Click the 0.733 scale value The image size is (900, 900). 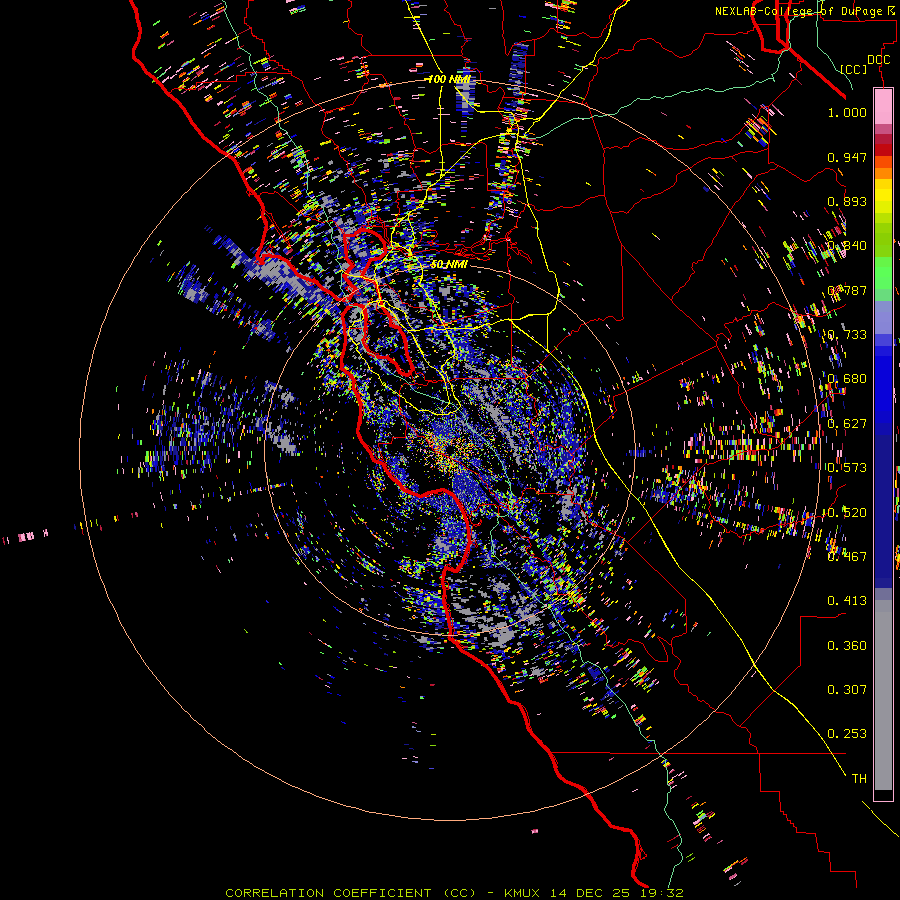(847, 335)
